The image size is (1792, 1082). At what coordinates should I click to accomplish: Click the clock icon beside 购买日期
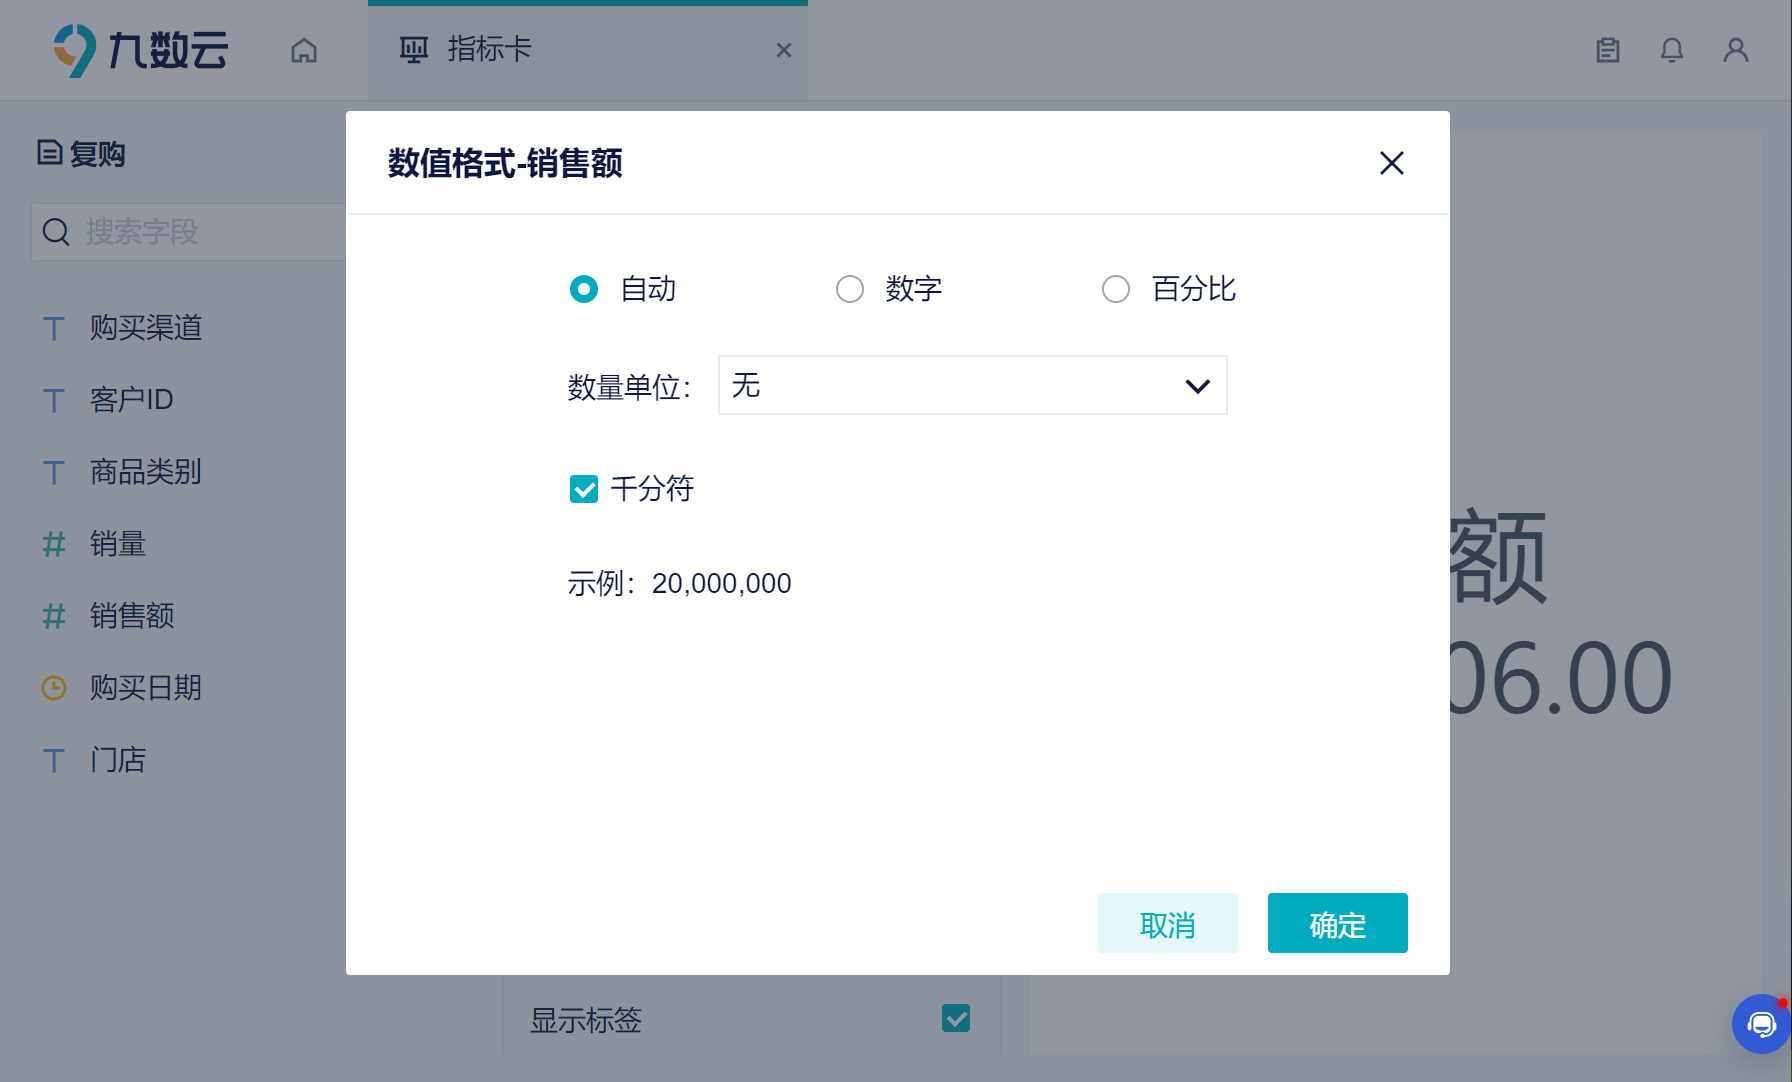(54, 688)
